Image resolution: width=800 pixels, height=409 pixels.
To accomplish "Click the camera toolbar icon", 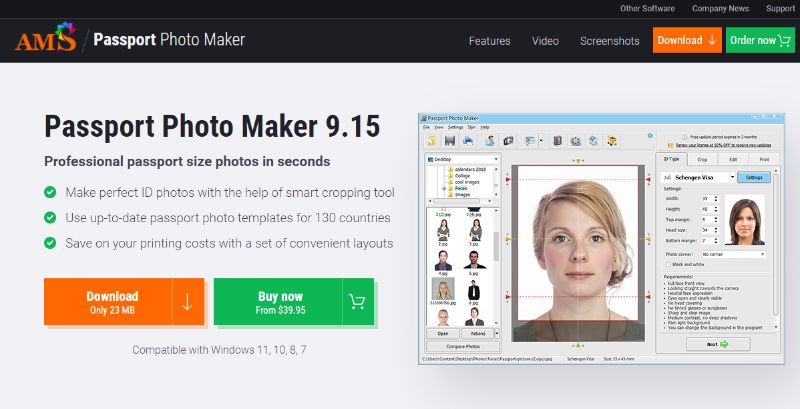I will (508, 141).
